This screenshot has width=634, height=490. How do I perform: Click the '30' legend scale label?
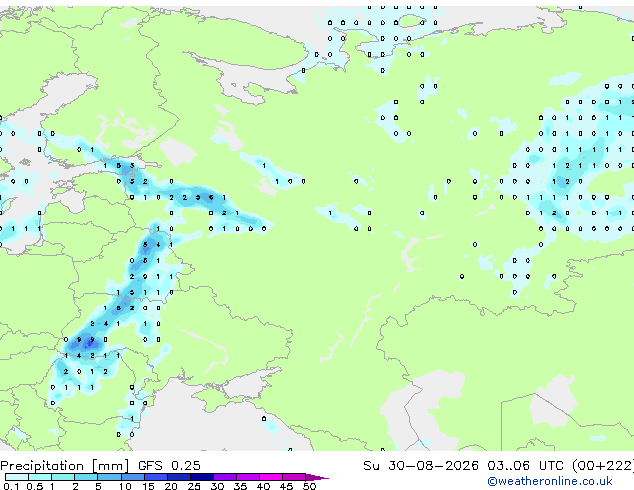coord(217,486)
